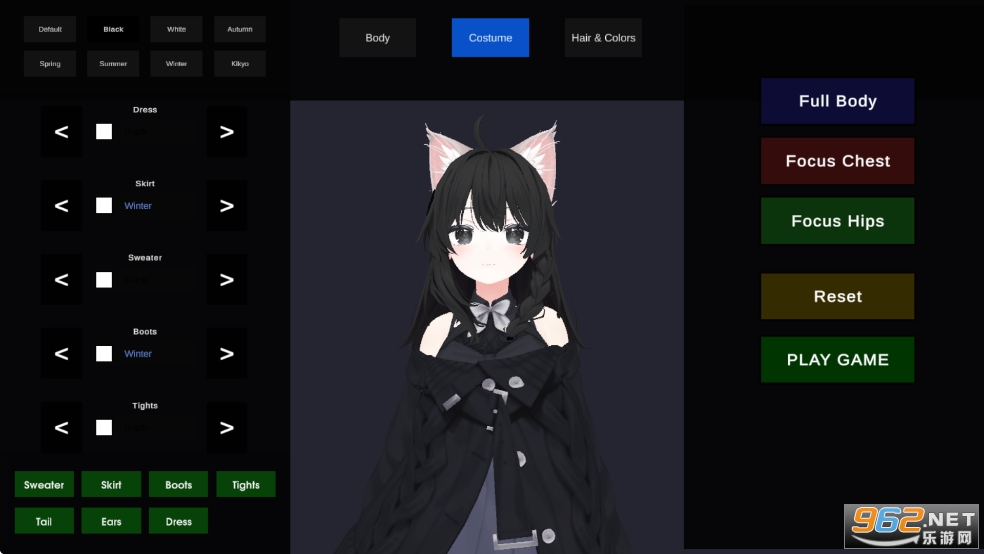Image resolution: width=984 pixels, height=554 pixels.
Task: Click the previous arrow for Sweater
Action: click(x=61, y=280)
